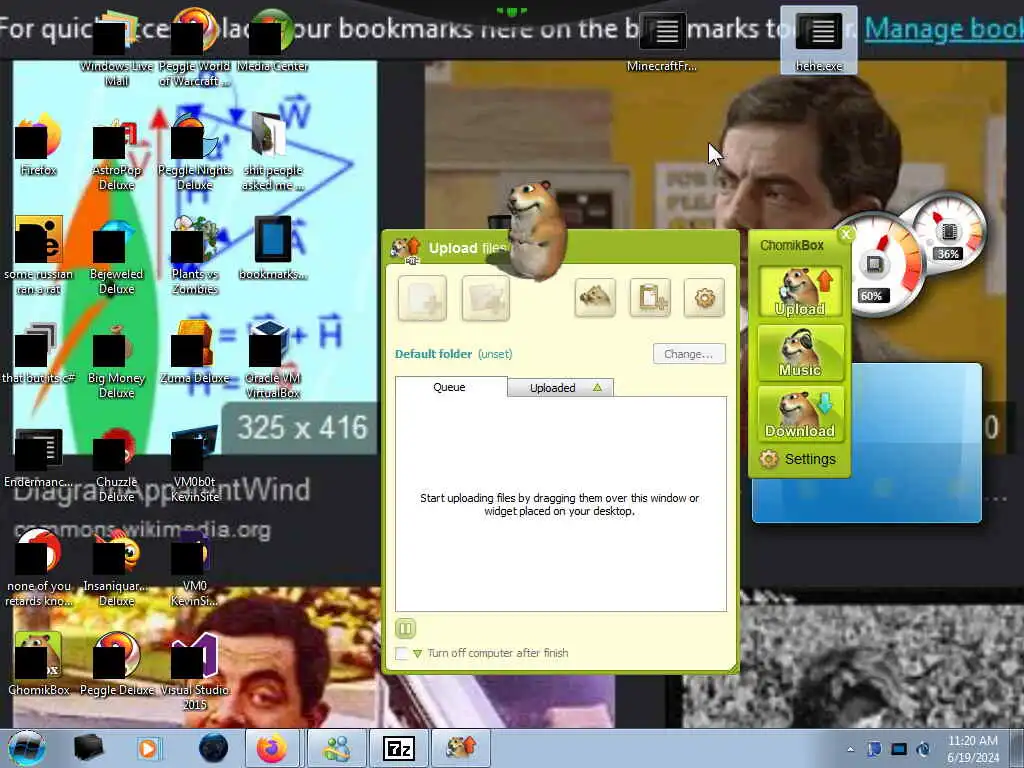Open Windows Live Messenger taskbar icon
1024x768 pixels.
pyautogui.click(x=336, y=748)
